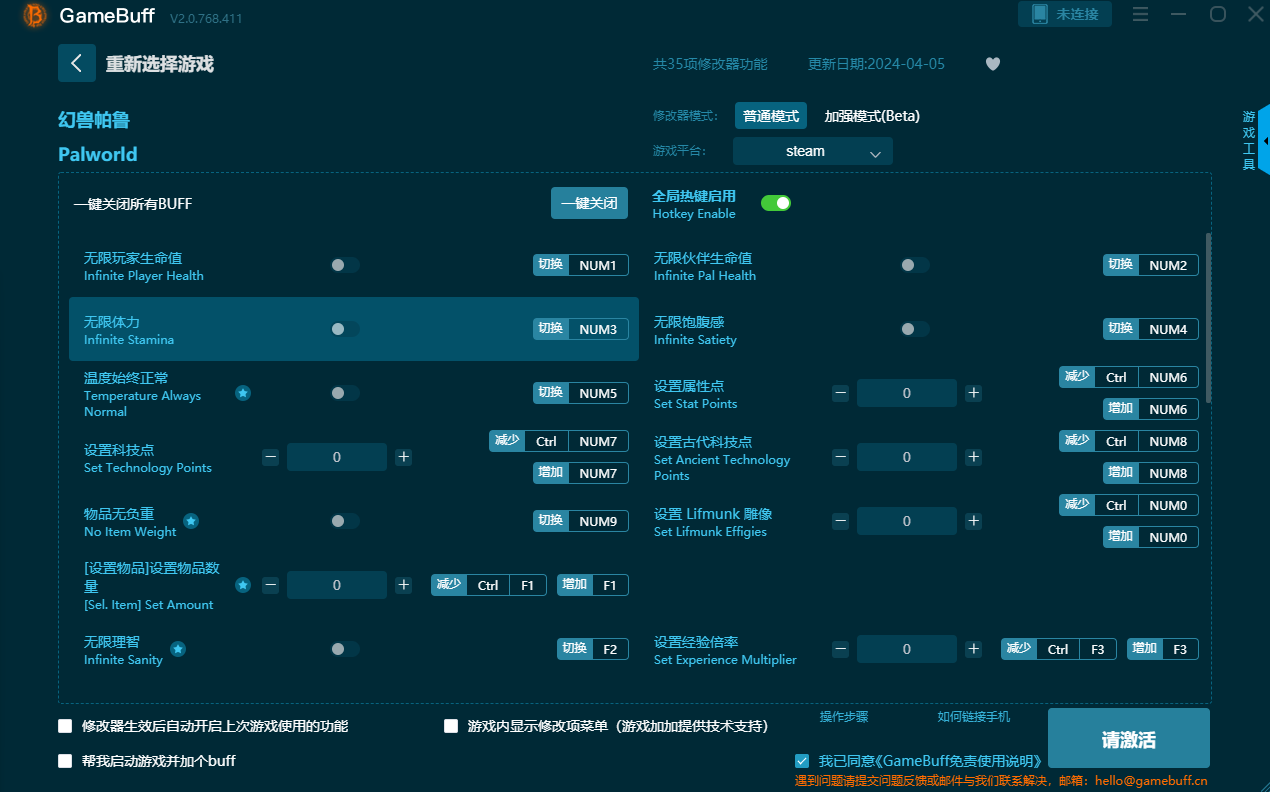Click star badge beside Infinite Sanity

(x=178, y=649)
